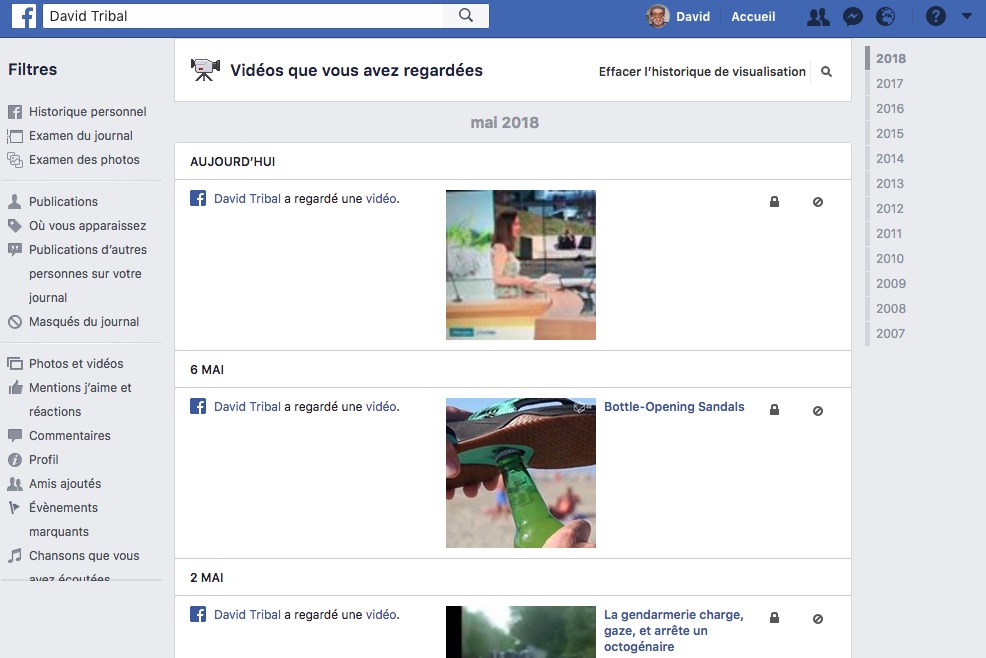986x658 pixels.
Task: Open the Bottle-Opening Sandals title link
Action: tap(674, 407)
